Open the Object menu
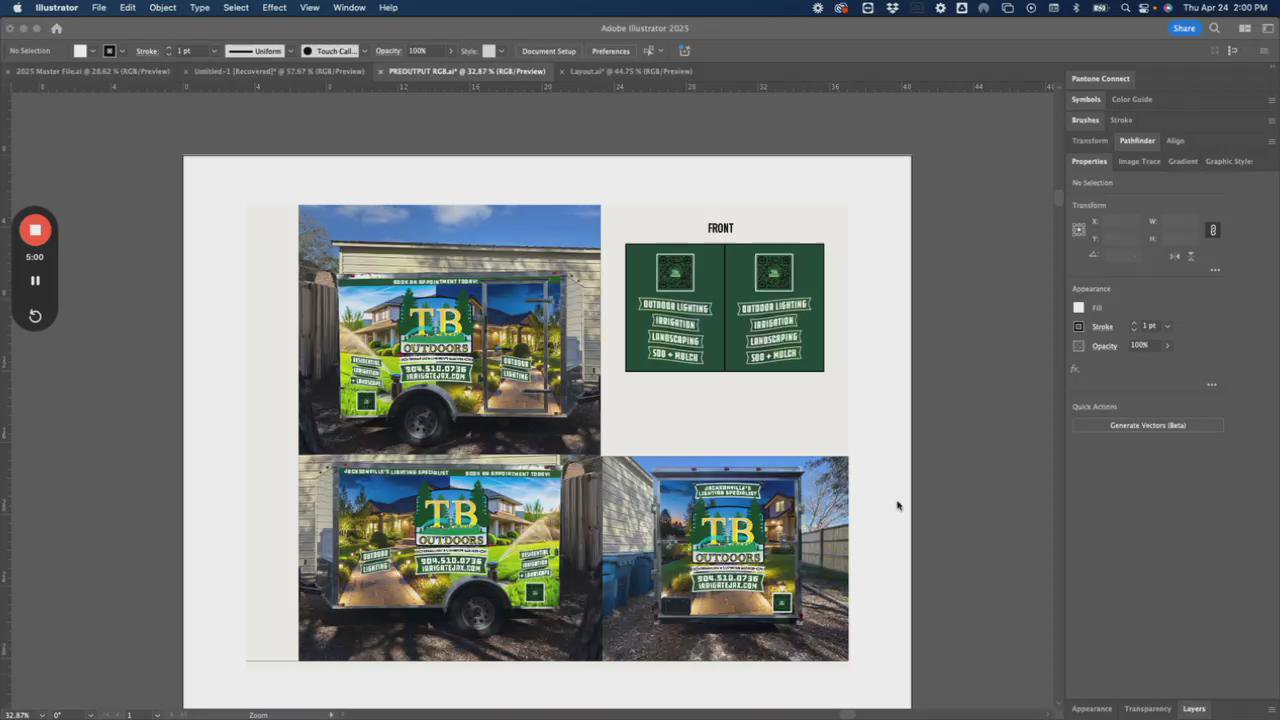Viewport: 1280px width, 720px height. [163, 8]
